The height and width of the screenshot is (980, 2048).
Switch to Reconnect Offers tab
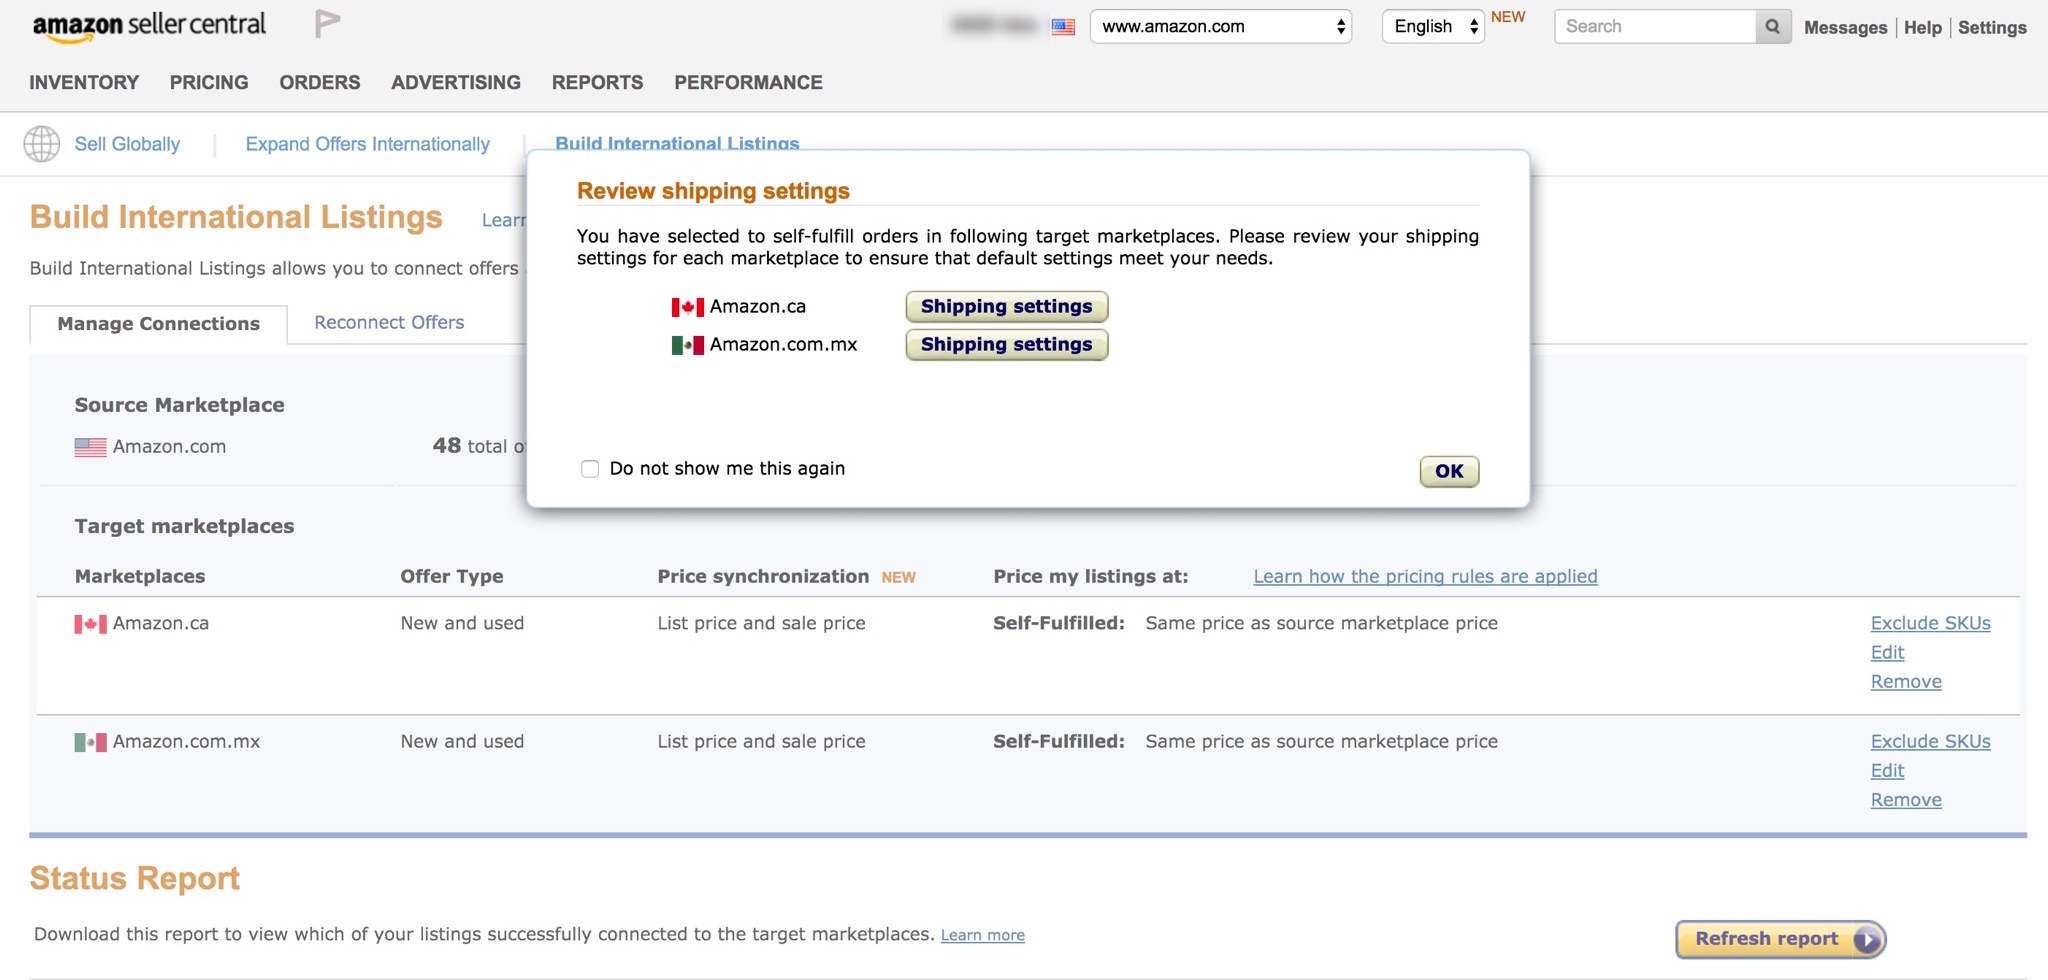(389, 323)
